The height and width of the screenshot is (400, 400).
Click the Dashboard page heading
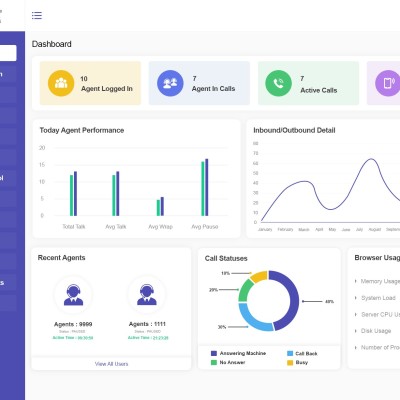pos(52,44)
